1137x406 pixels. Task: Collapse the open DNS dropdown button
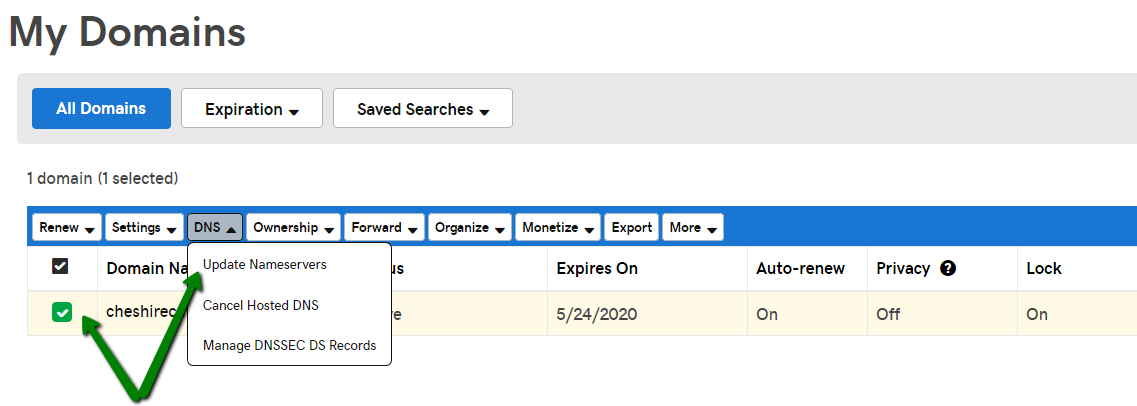click(215, 228)
